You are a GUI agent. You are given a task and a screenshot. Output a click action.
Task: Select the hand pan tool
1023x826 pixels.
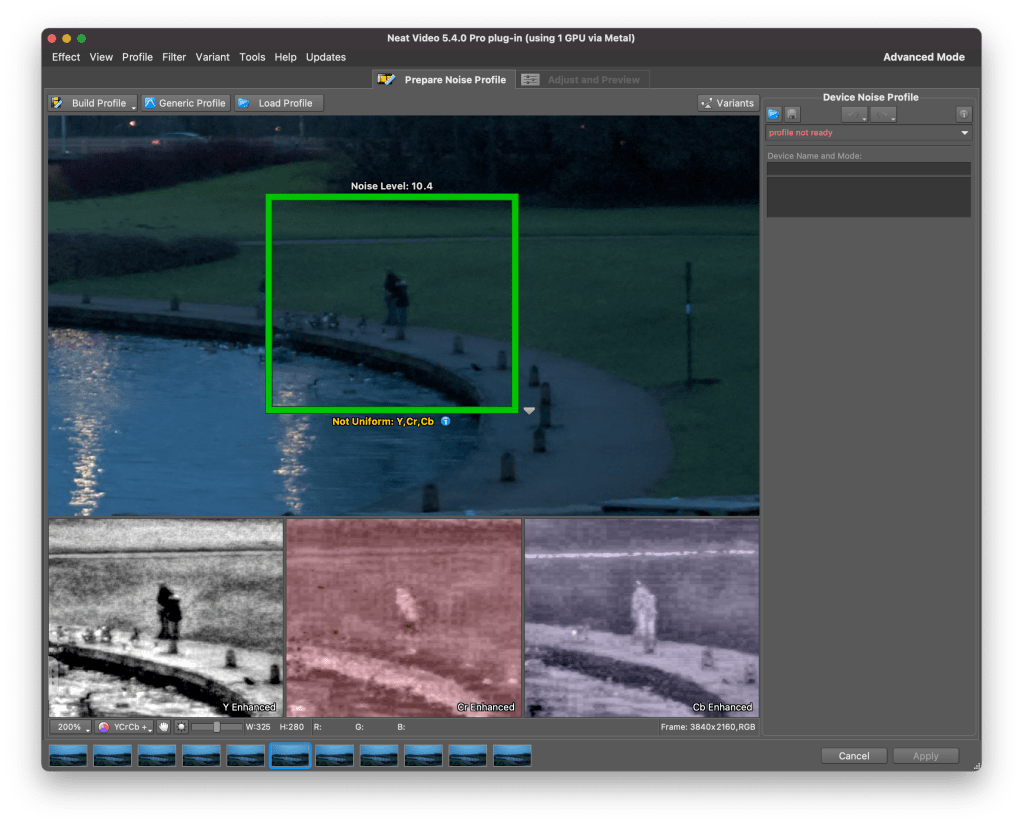164,727
